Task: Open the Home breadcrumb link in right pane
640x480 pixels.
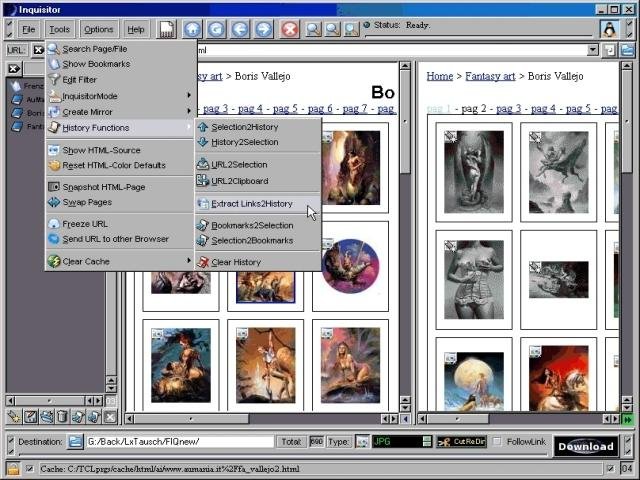Action: 439,75
